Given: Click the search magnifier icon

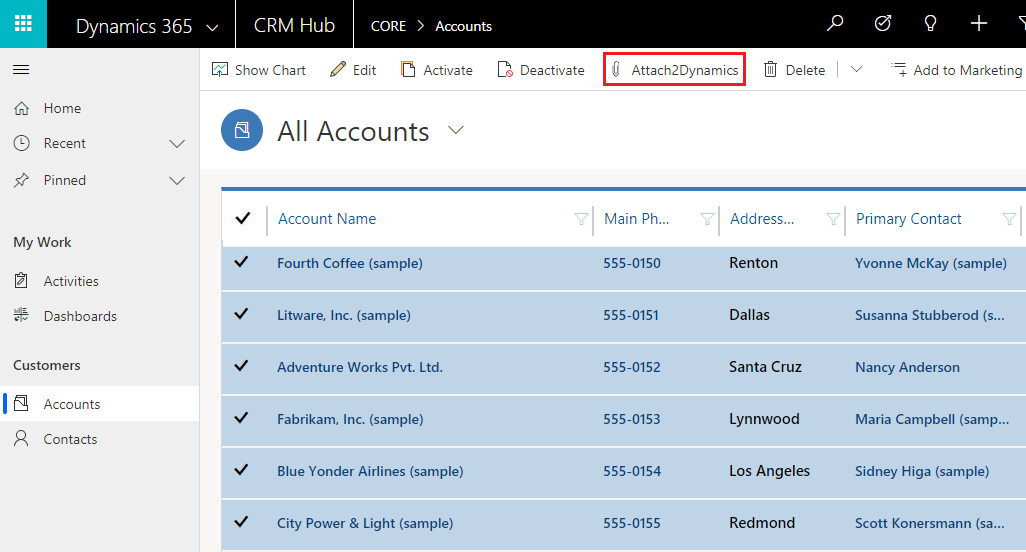Looking at the screenshot, I should click(835, 24).
